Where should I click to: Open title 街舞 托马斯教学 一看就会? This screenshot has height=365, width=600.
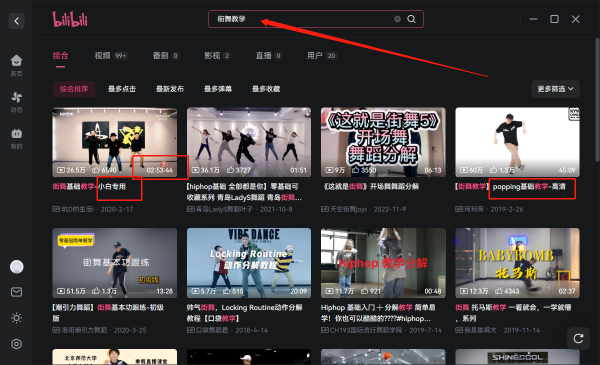pos(513,313)
